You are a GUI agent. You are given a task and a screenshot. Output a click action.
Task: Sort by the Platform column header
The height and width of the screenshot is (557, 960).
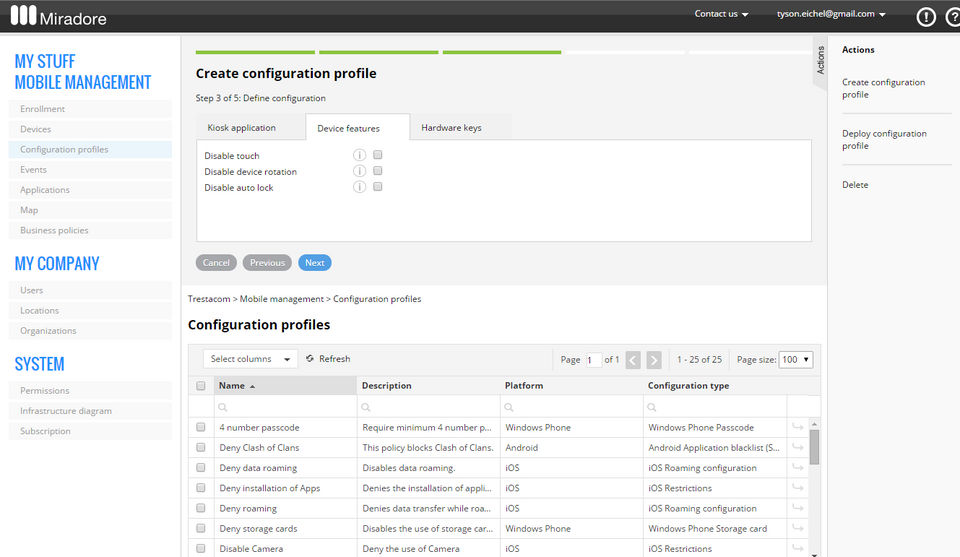point(571,386)
